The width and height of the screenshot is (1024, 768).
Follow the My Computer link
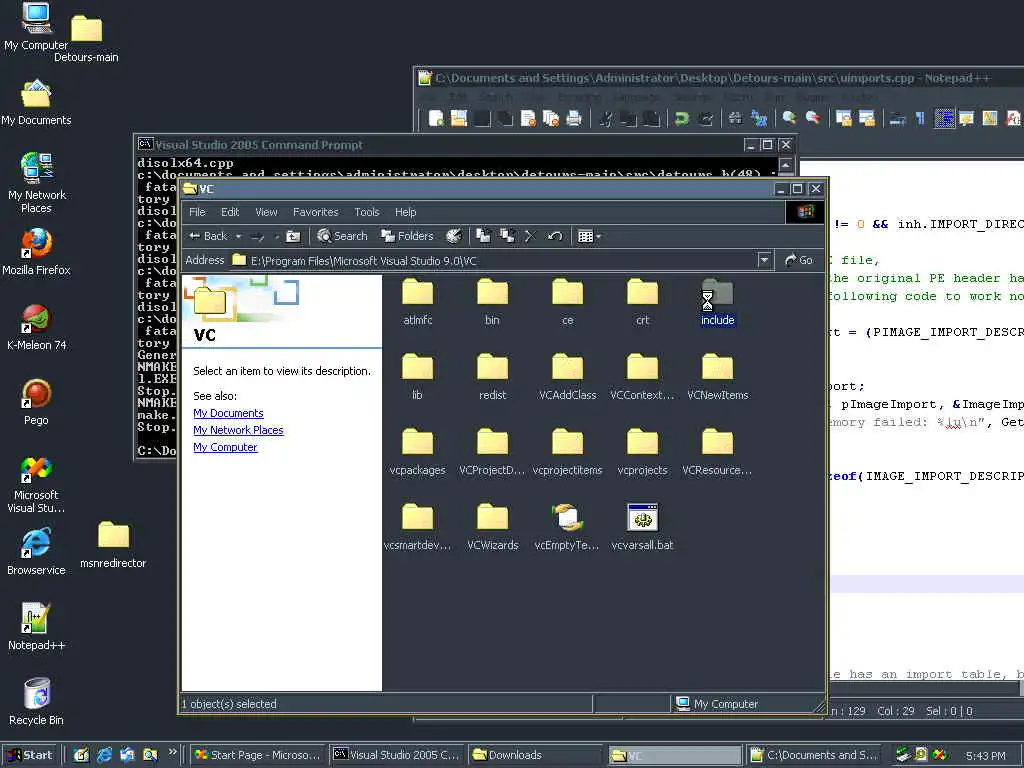pyautogui.click(x=225, y=447)
